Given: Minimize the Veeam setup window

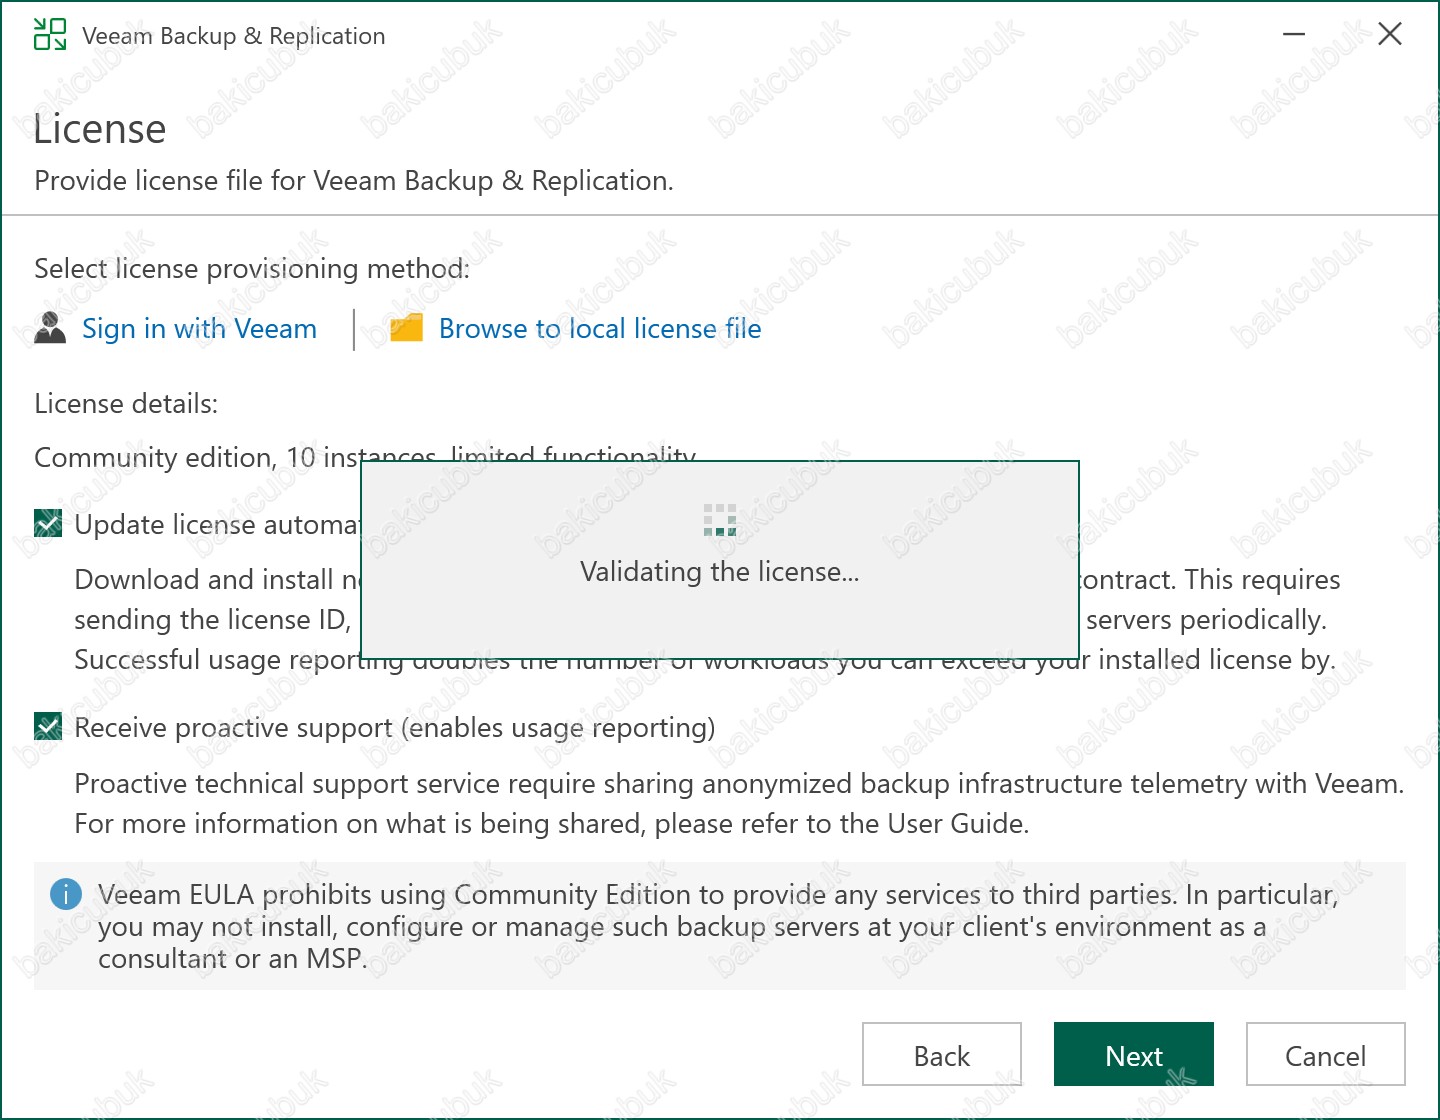Looking at the screenshot, I should tap(1294, 35).
